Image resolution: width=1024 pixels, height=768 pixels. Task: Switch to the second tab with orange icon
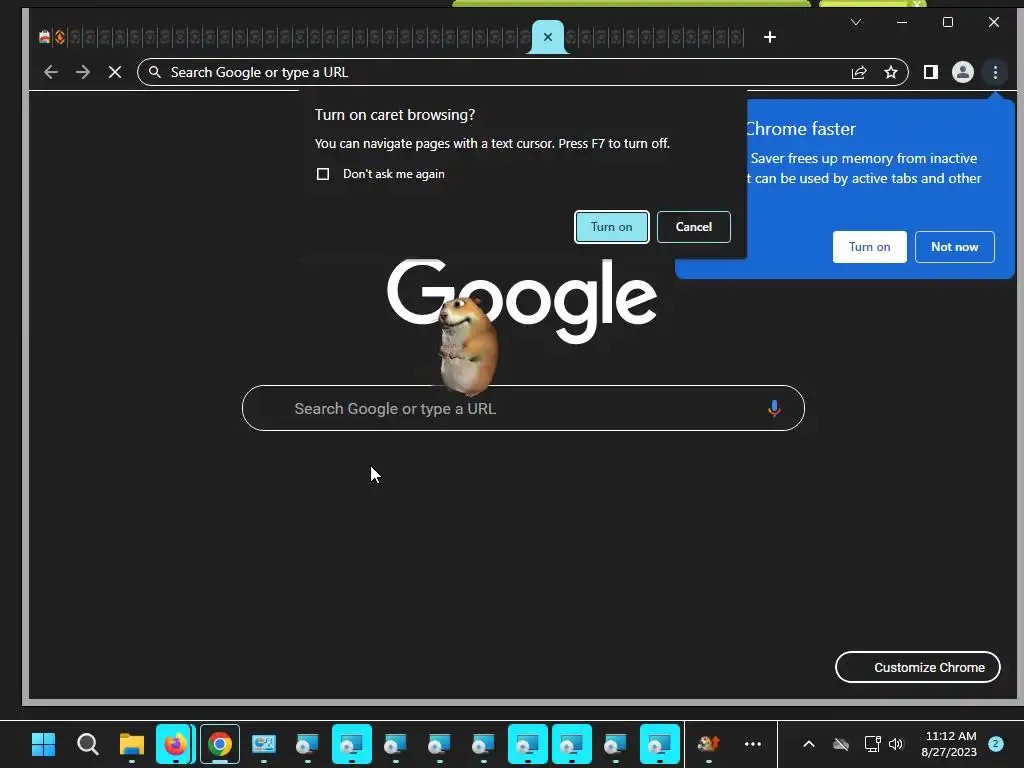click(x=59, y=37)
